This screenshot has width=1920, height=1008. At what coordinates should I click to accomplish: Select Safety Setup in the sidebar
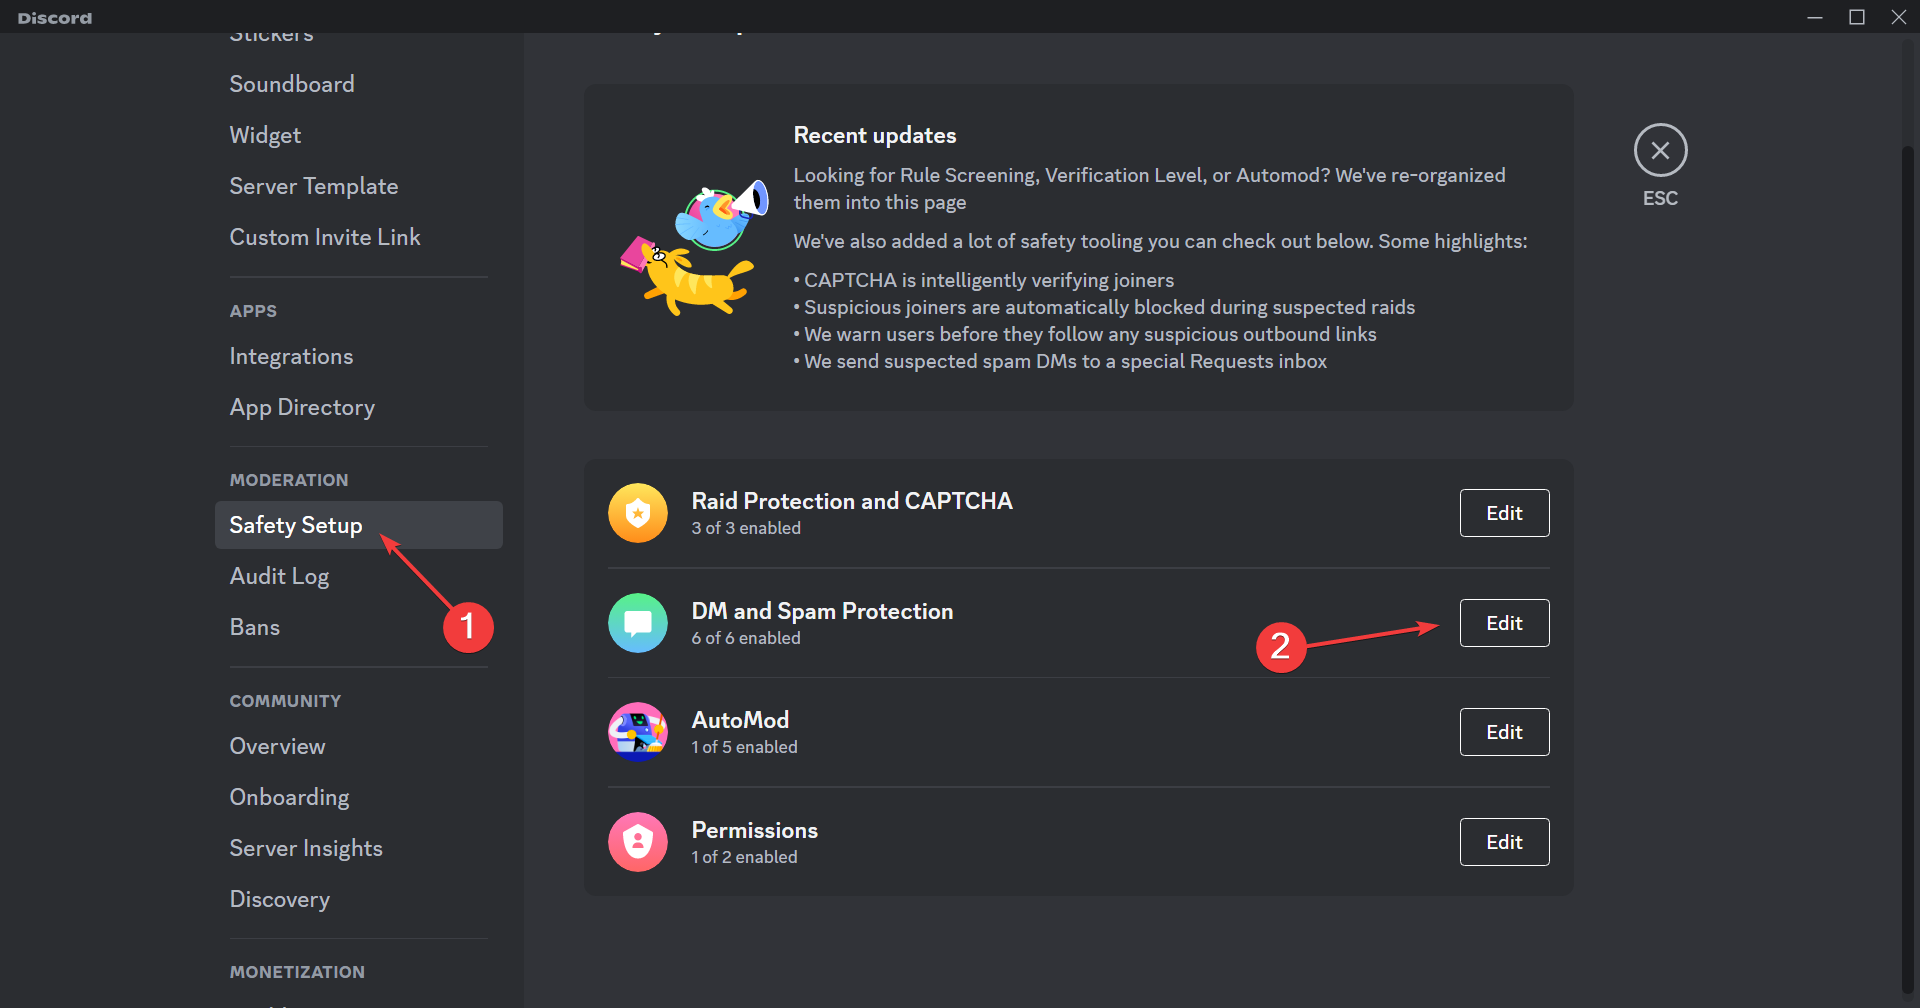tap(358, 525)
